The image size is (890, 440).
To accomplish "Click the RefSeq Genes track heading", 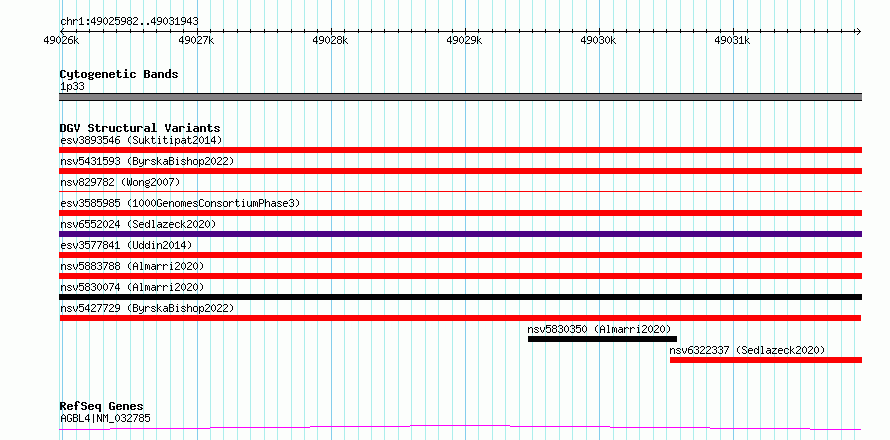I will (101, 406).
